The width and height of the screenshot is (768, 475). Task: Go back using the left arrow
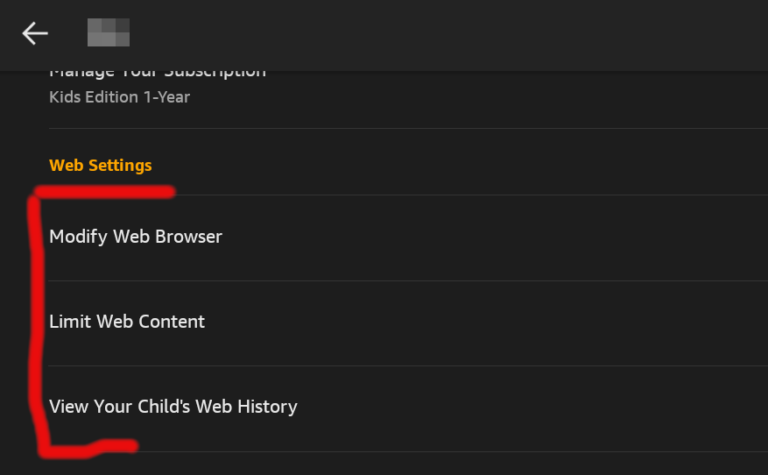35,34
